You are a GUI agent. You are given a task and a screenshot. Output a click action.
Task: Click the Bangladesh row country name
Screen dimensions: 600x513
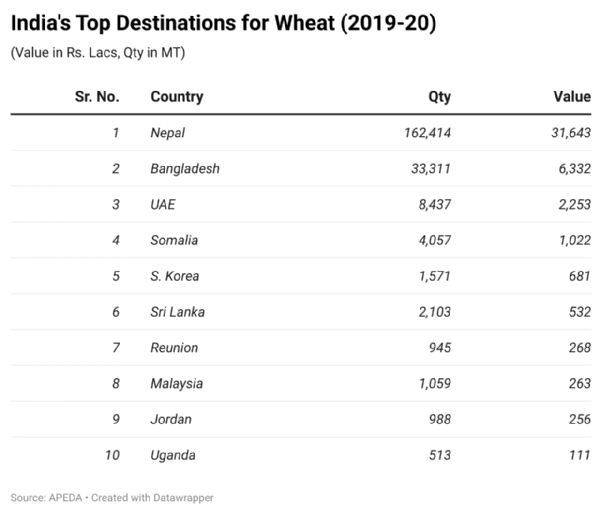pyautogui.click(x=185, y=169)
